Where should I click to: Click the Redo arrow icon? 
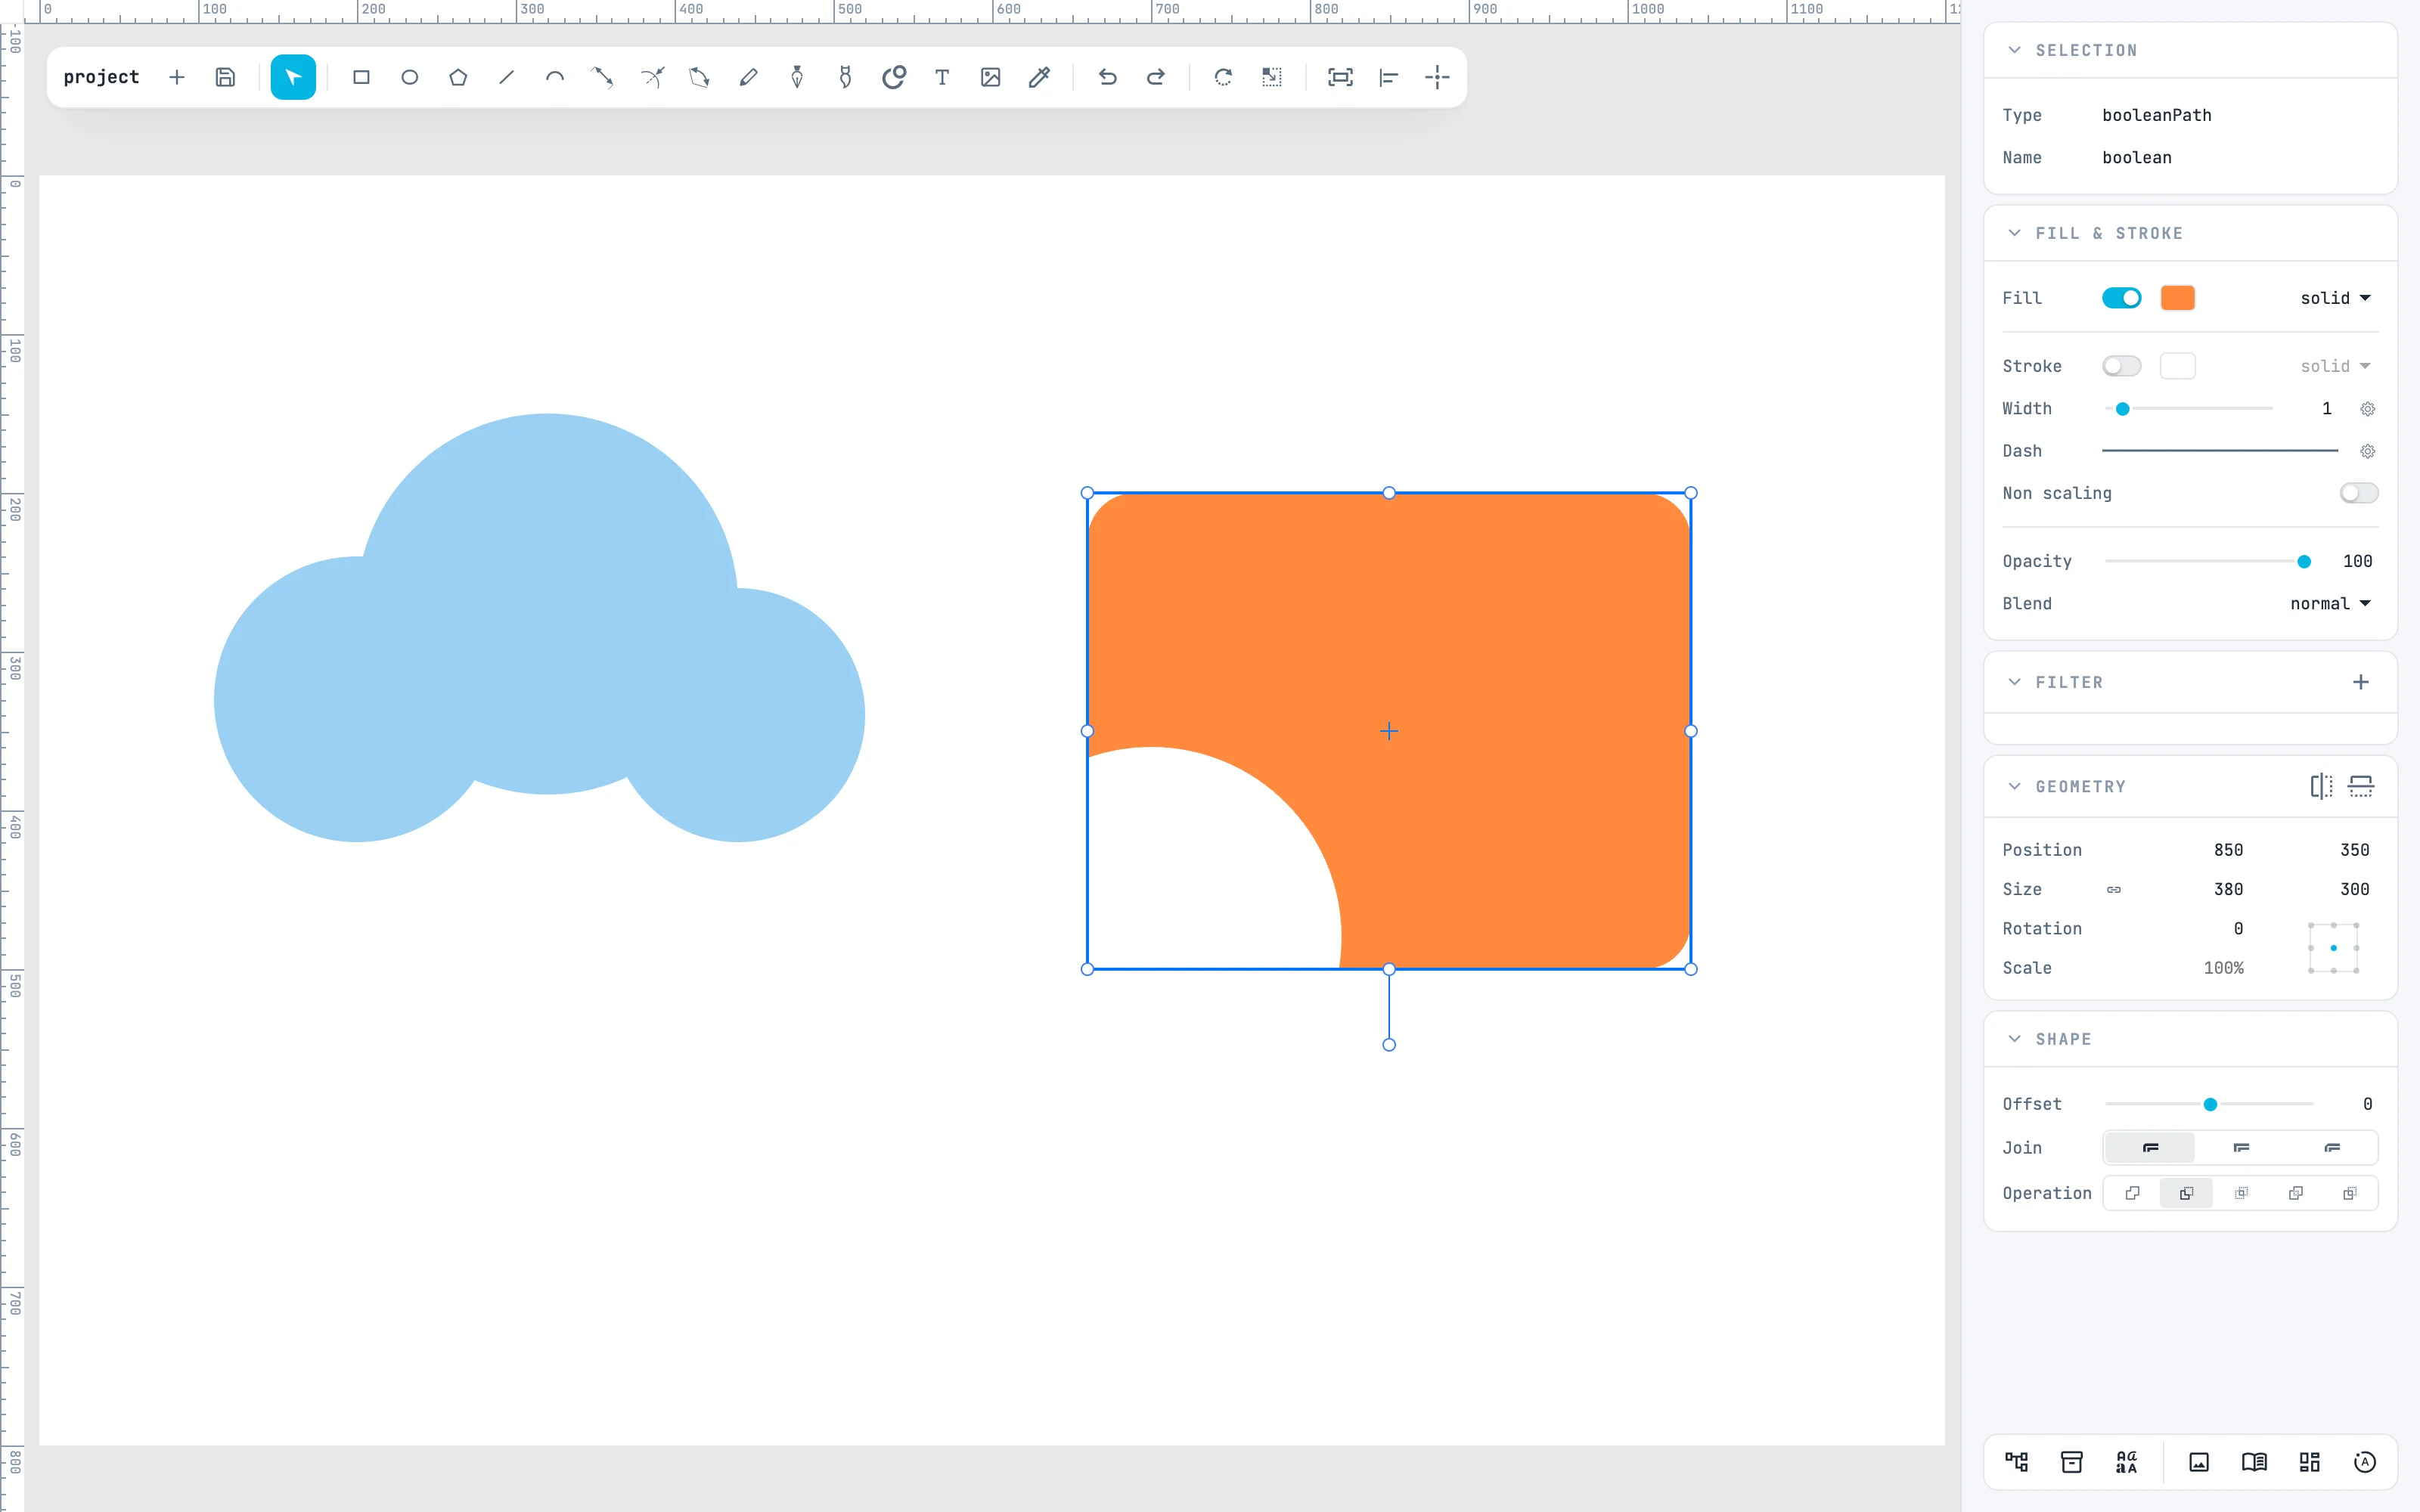tap(1155, 77)
